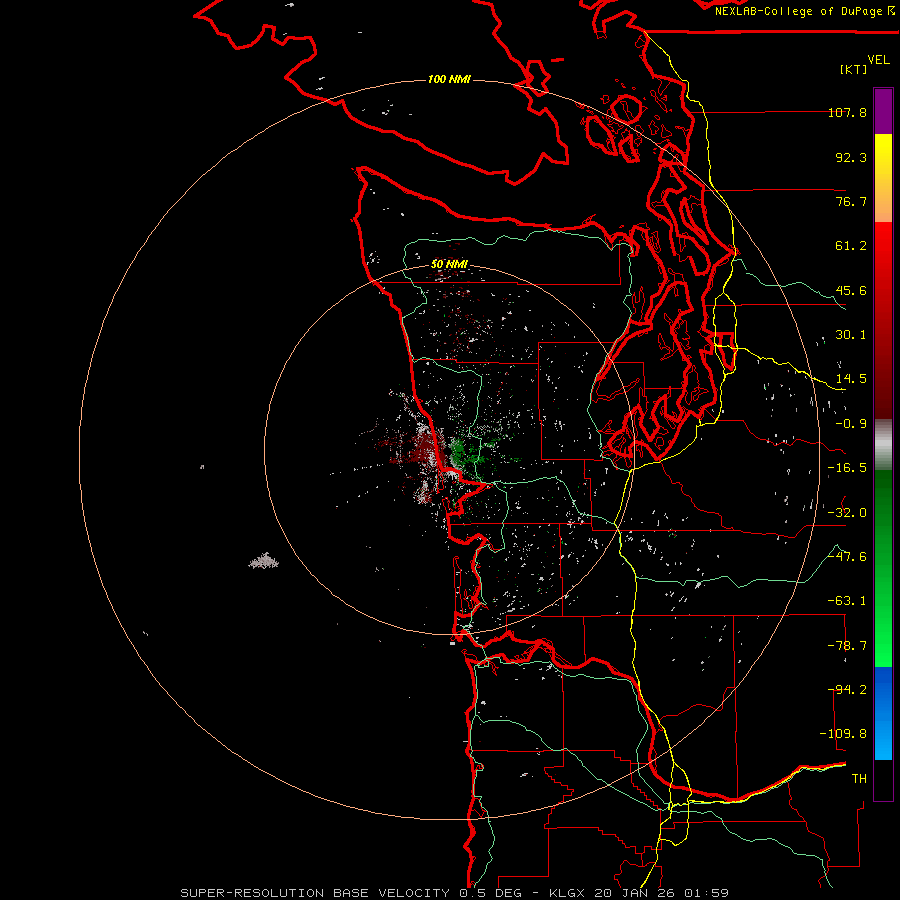
Task: Click the 30.1 legend value
Action: [x=851, y=335]
